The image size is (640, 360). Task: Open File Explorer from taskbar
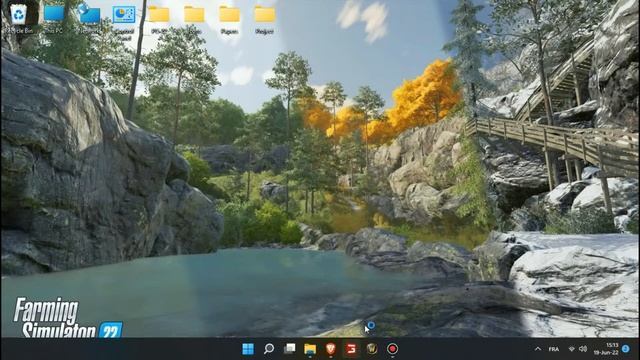310,349
